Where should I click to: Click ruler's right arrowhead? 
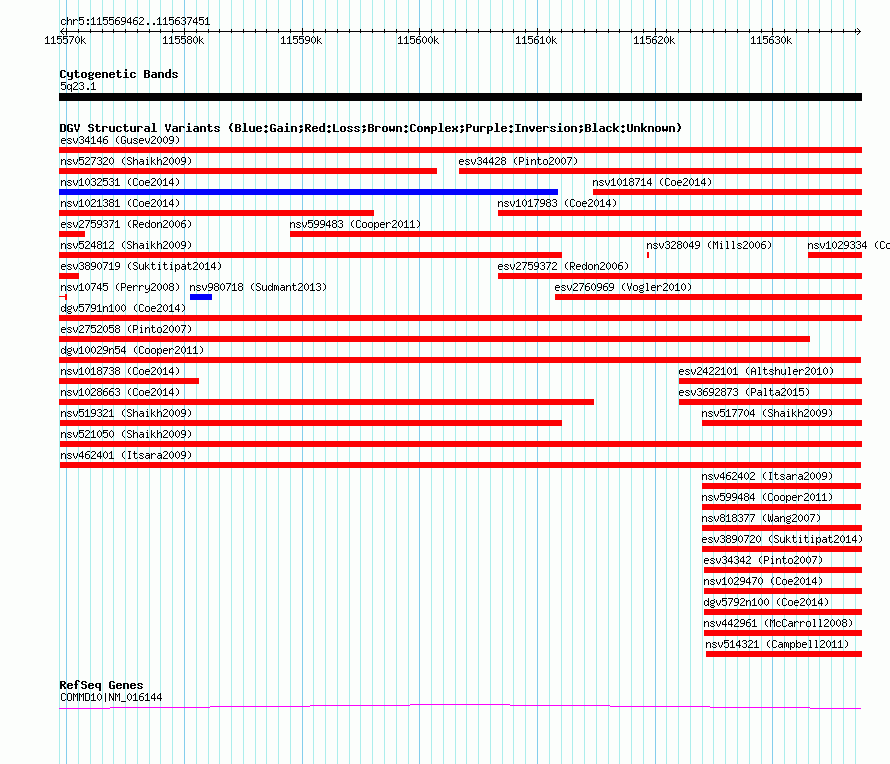click(x=858, y=31)
